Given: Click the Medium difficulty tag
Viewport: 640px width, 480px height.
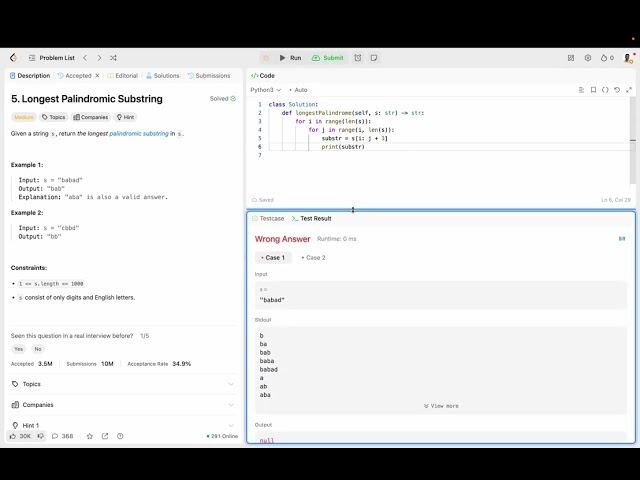Looking at the screenshot, I should coord(24,117).
